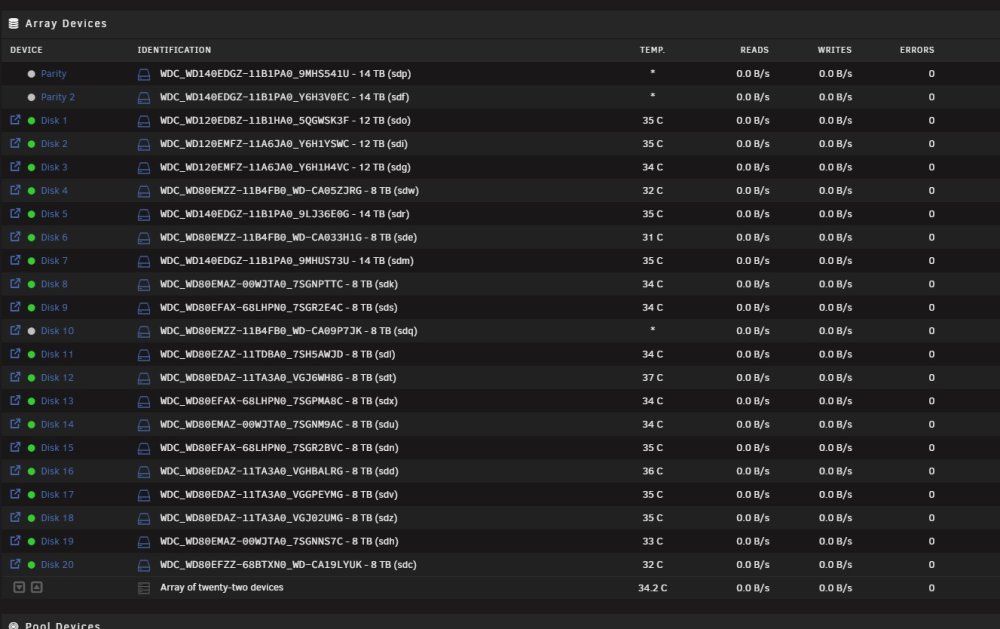Open the Disk 10 browse icon
The width and height of the screenshot is (1000, 629).
coord(15,330)
